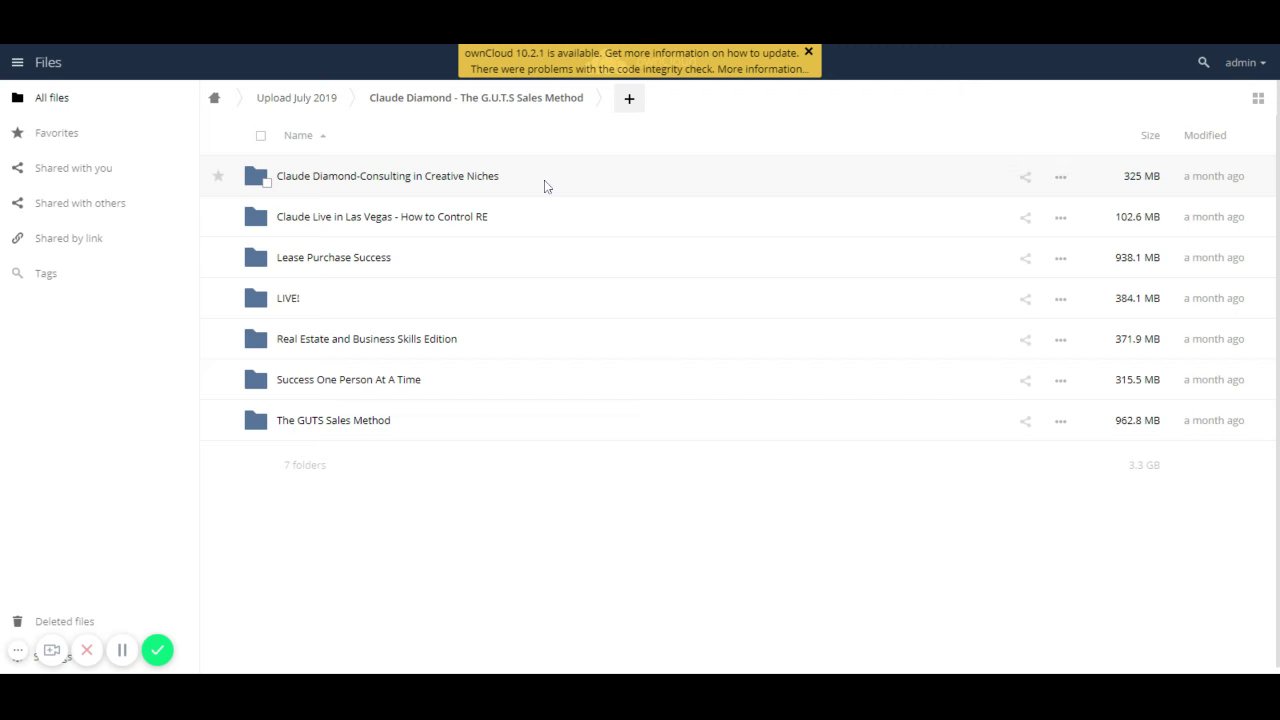
Task: Pause the screen recording
Action: click(x=122, y=650)
